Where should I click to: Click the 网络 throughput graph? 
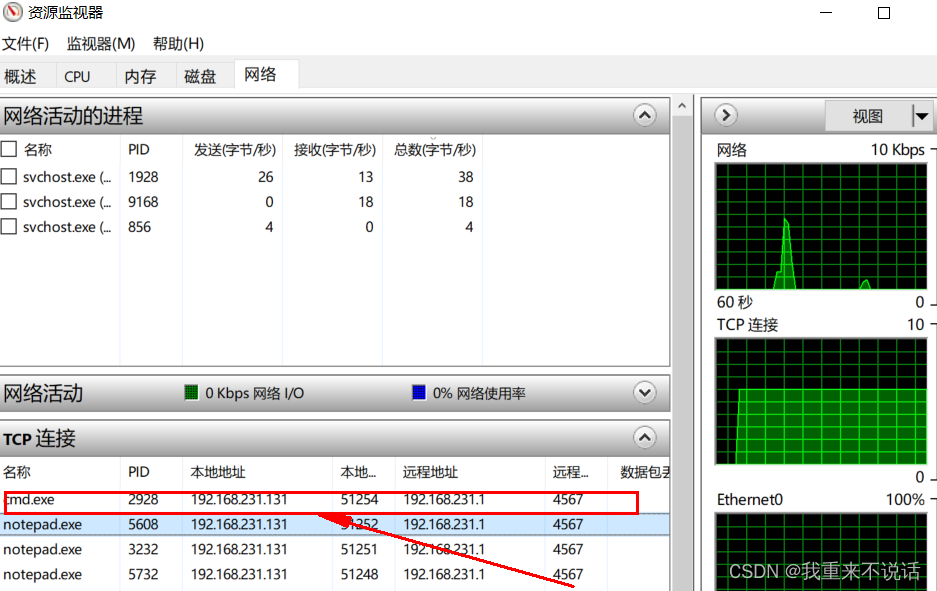pos(820,226)
